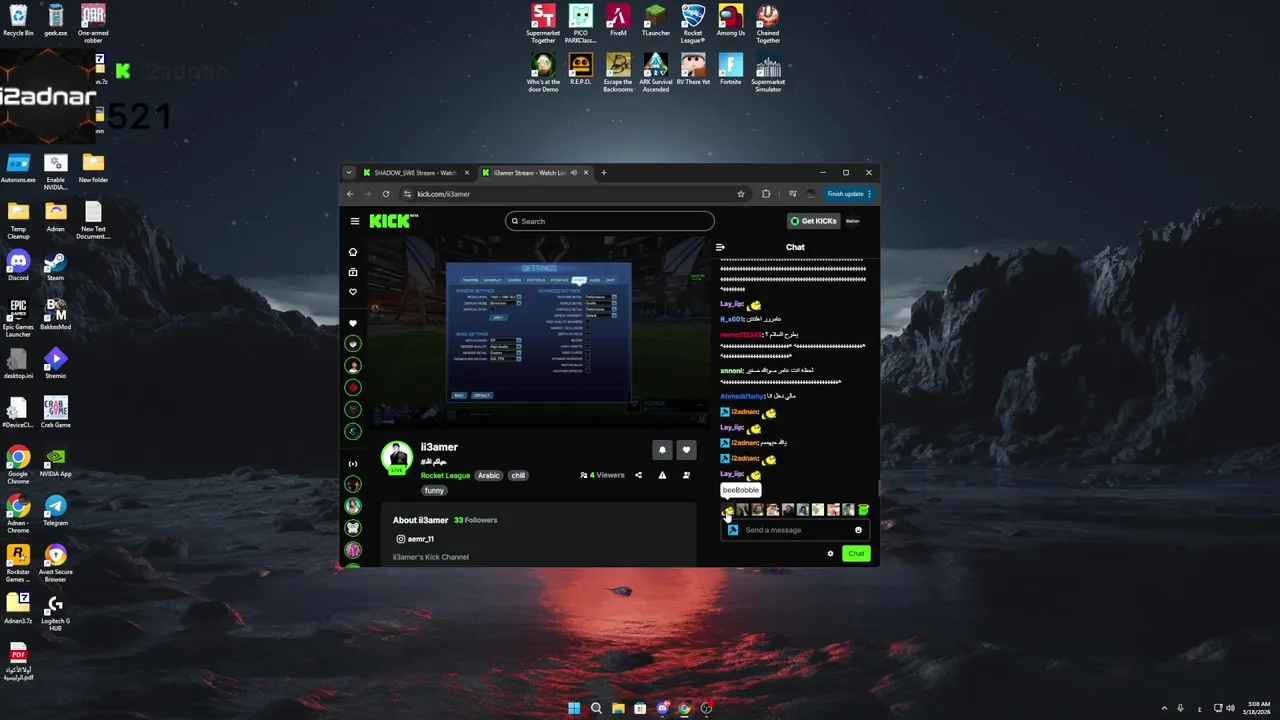Viewport: 1280px width, 720px height.
Task: Click the Finish update button
Action: (x=849, y=194)
